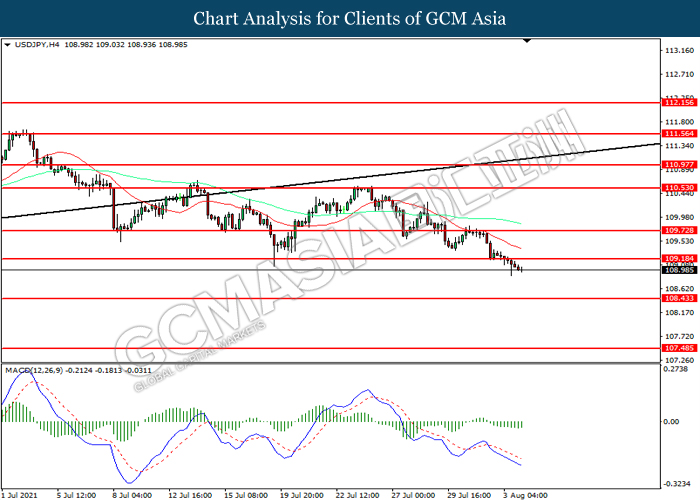This screenshot has height=500, width=700.
Task: Click the MACD 0.00 zero axis label
Action: pyautogui.click(x=674, y=421)
